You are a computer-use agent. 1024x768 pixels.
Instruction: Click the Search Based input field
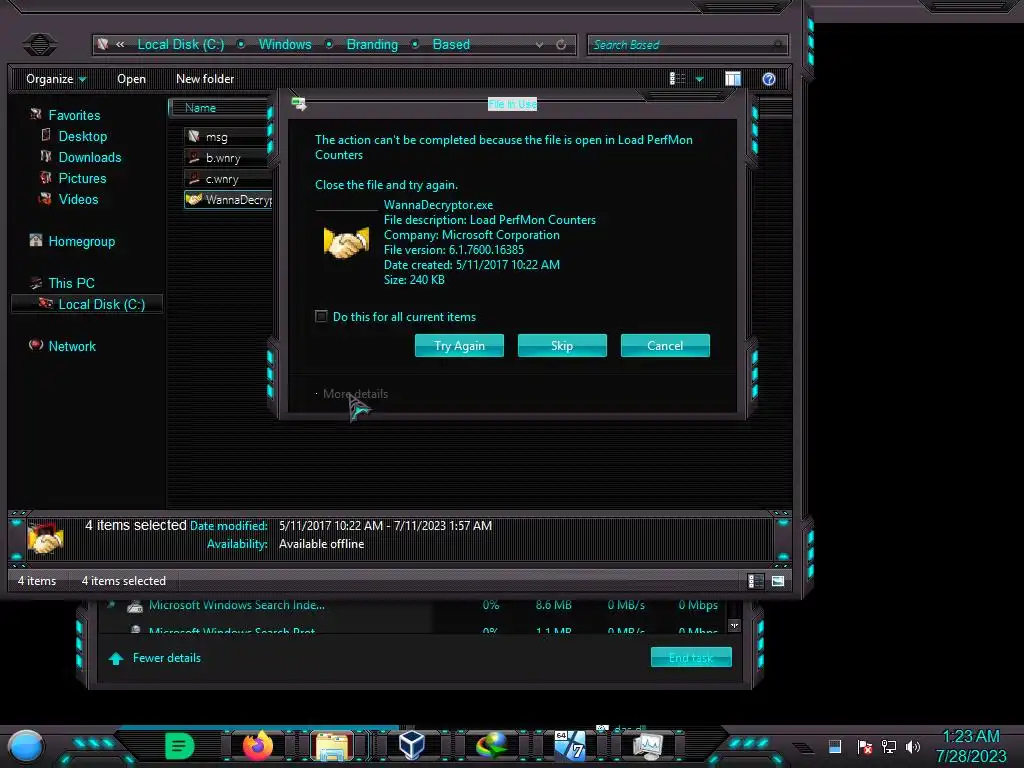[x=687, y=44]
